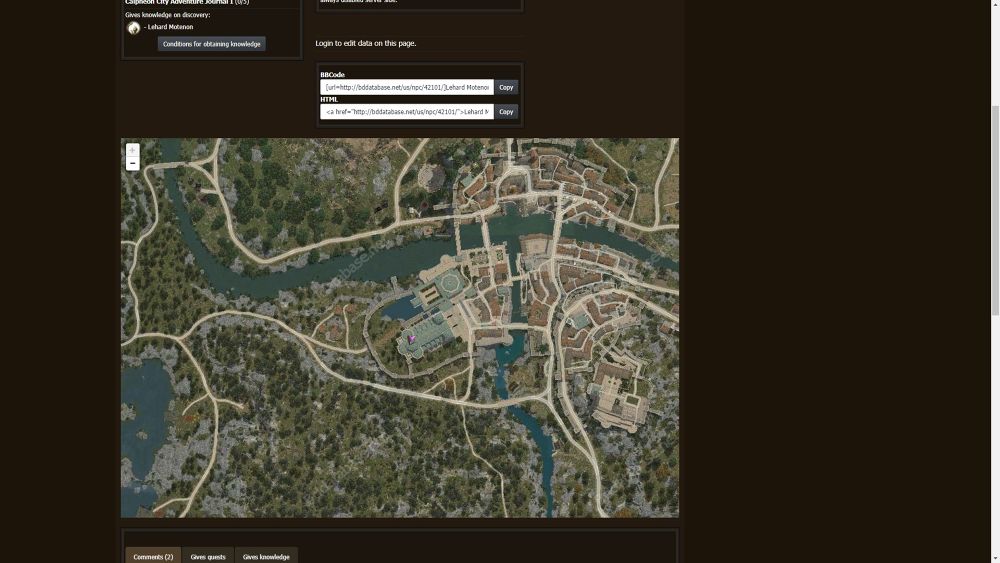Open Conditions for obtaining knowledge
This screenshot has height=563, width=1000.
tap(211, 44)
